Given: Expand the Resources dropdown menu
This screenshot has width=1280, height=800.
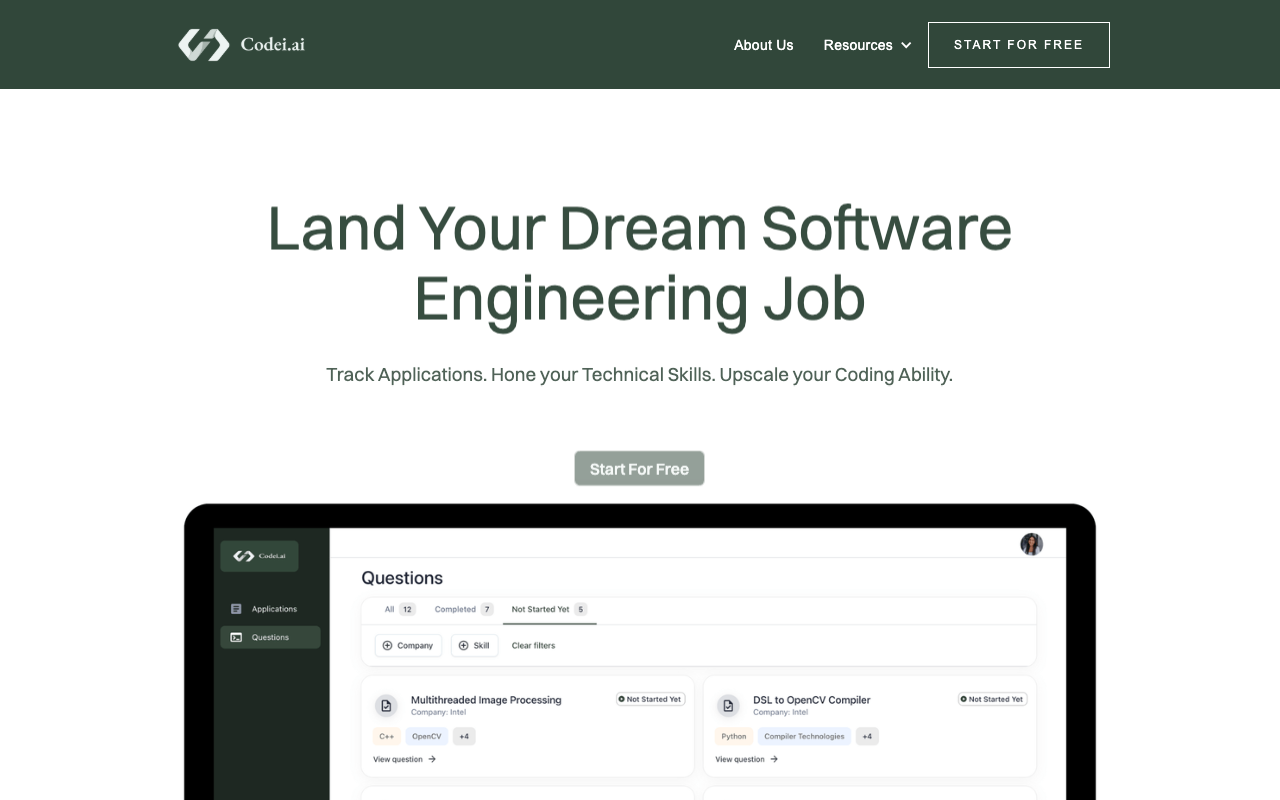Looking at the screenshot, I should click(867, 45).
